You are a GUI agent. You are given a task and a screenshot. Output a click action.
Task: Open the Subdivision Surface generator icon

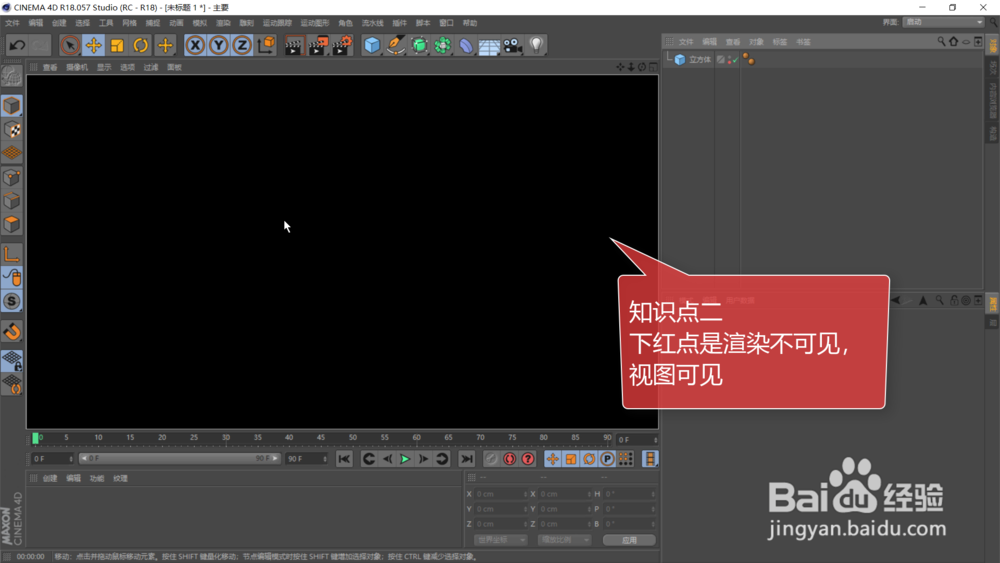pos(419,45)
